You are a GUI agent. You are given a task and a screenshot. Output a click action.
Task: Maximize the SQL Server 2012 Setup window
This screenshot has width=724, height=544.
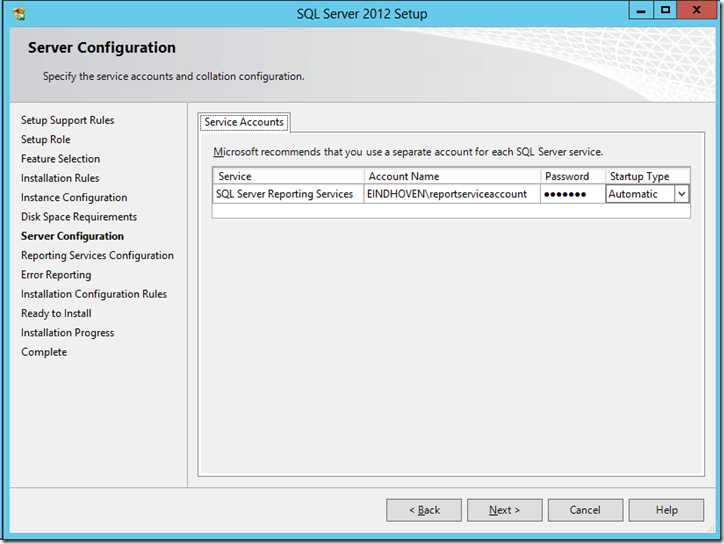click(x=665, y=10)
